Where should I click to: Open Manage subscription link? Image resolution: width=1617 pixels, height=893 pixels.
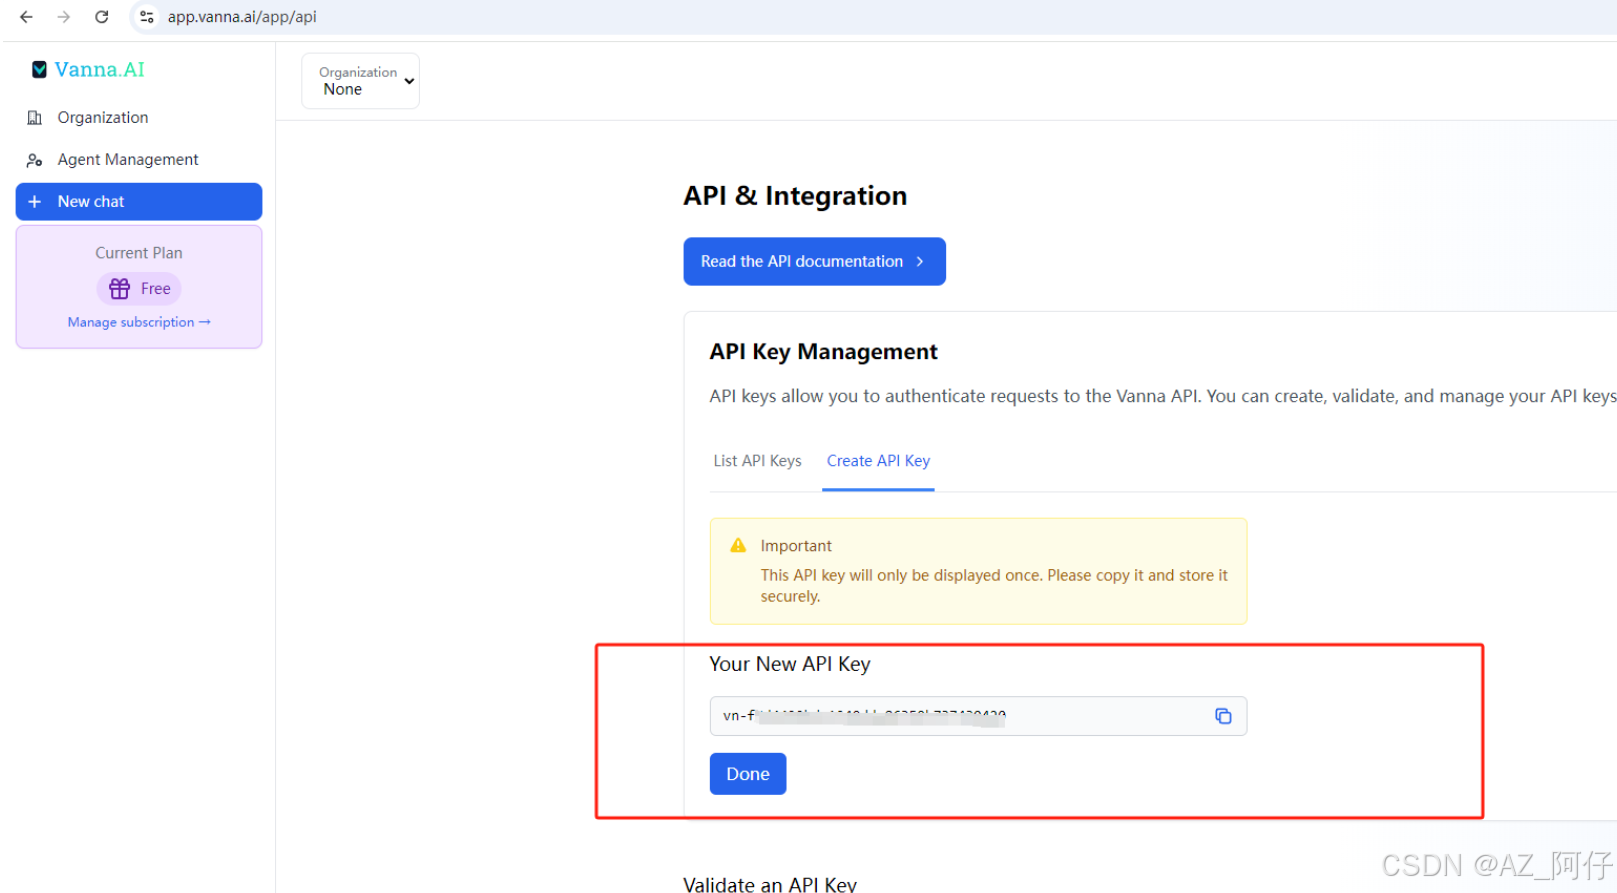139,322
